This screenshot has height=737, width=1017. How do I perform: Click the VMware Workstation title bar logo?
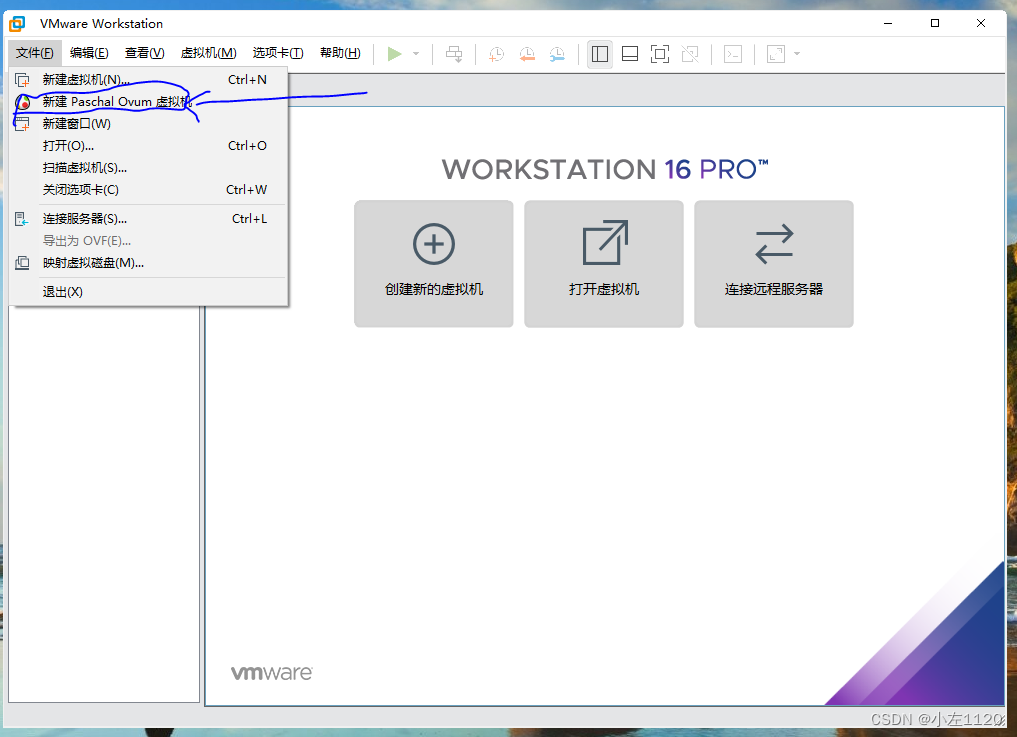(17, 24)
